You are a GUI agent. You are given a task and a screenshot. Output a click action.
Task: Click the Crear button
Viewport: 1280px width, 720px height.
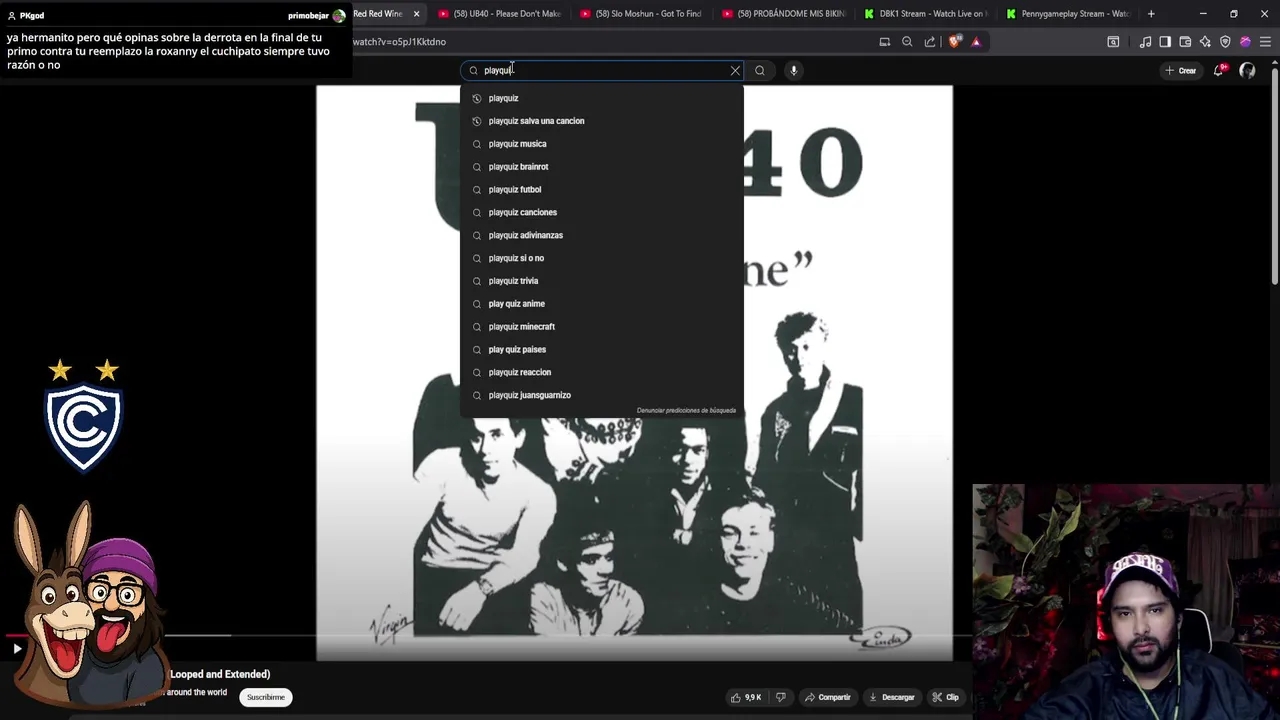click(1180, 70)
